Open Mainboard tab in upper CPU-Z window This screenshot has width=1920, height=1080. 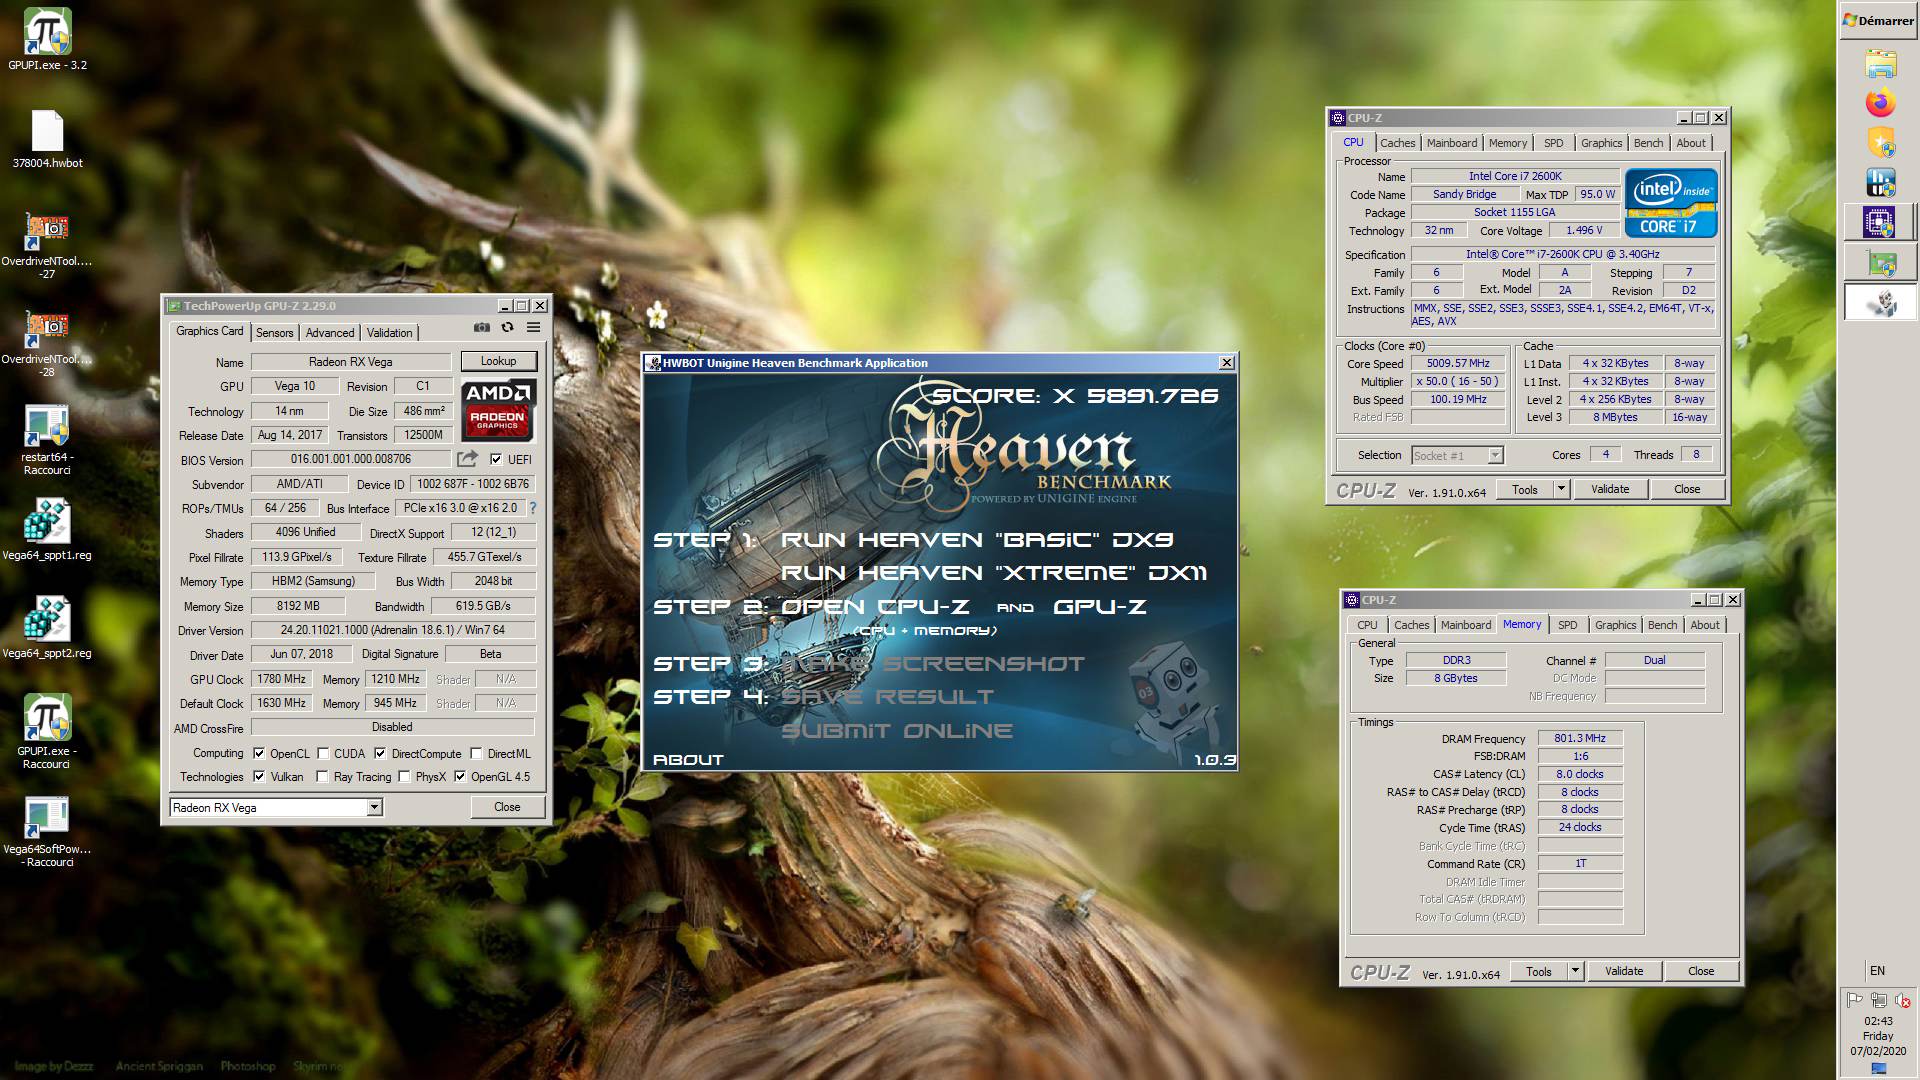pyautogui.click(x=1452, y=143)
